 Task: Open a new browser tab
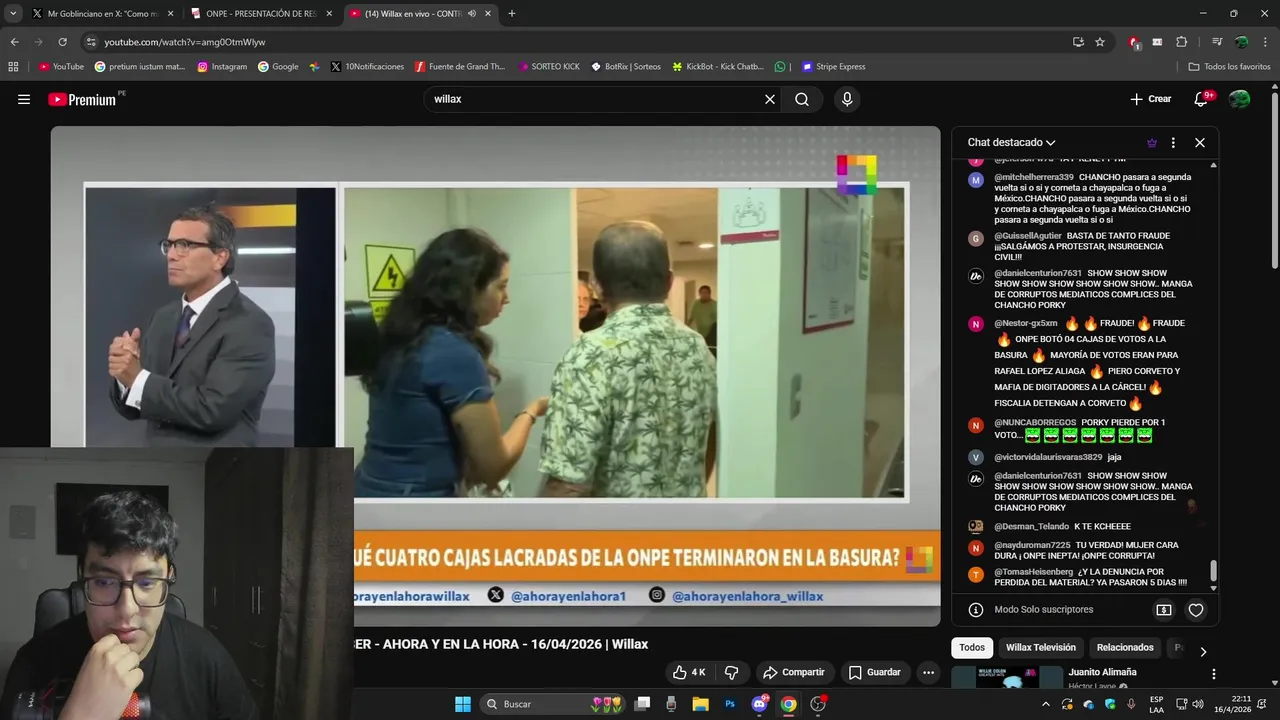512,14
